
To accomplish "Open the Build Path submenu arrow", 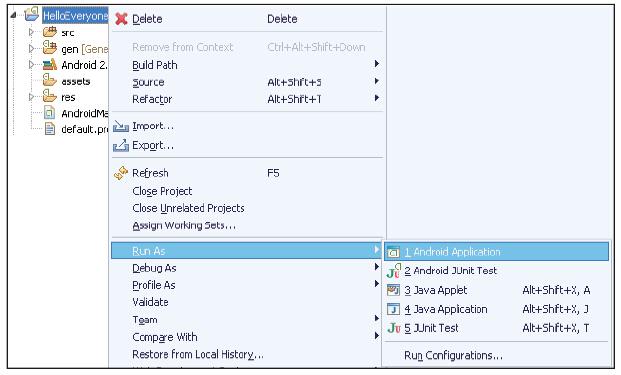I will [x=377, y=64].
